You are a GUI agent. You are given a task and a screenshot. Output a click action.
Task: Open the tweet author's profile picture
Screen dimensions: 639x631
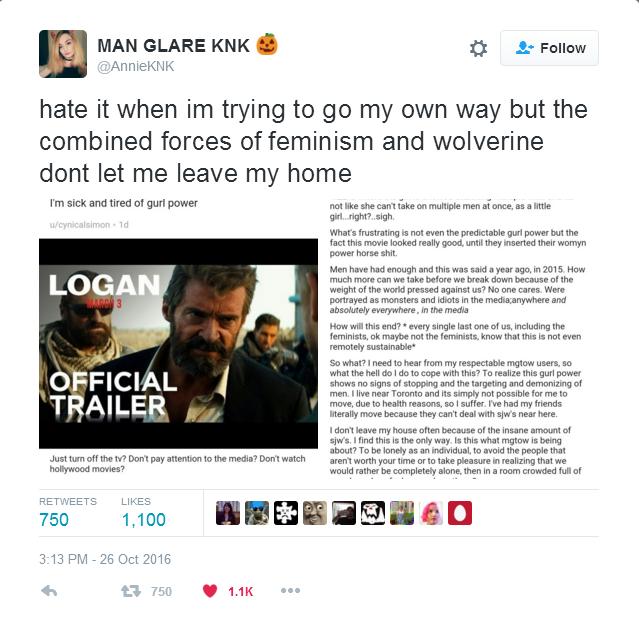[63, 54]
